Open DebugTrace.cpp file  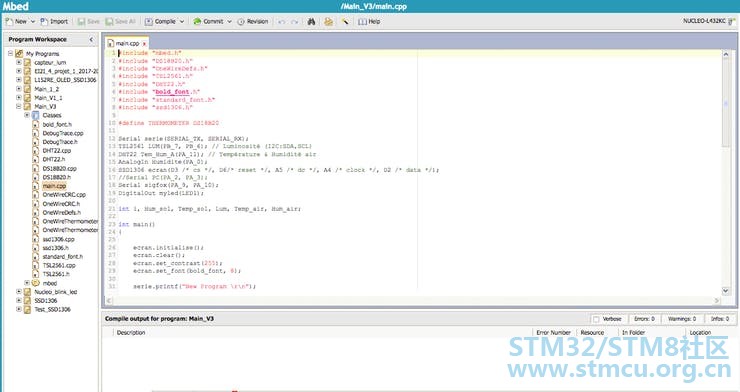[63, 133]
